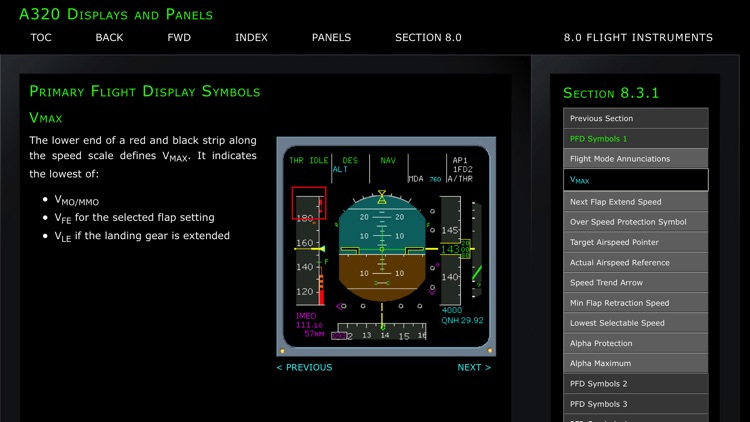Go BACK using the top navigation

point(109,37)
